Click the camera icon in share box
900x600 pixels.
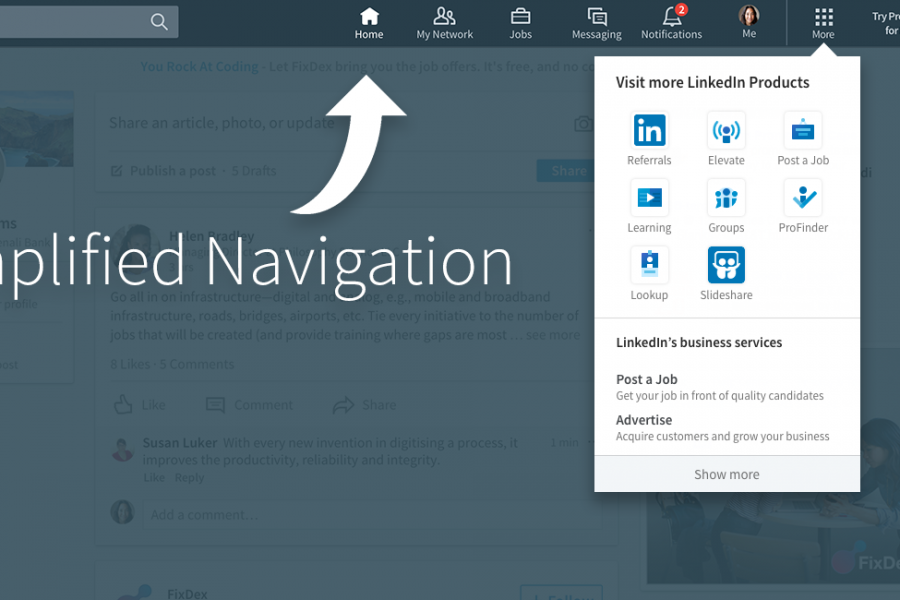point(583,123)
